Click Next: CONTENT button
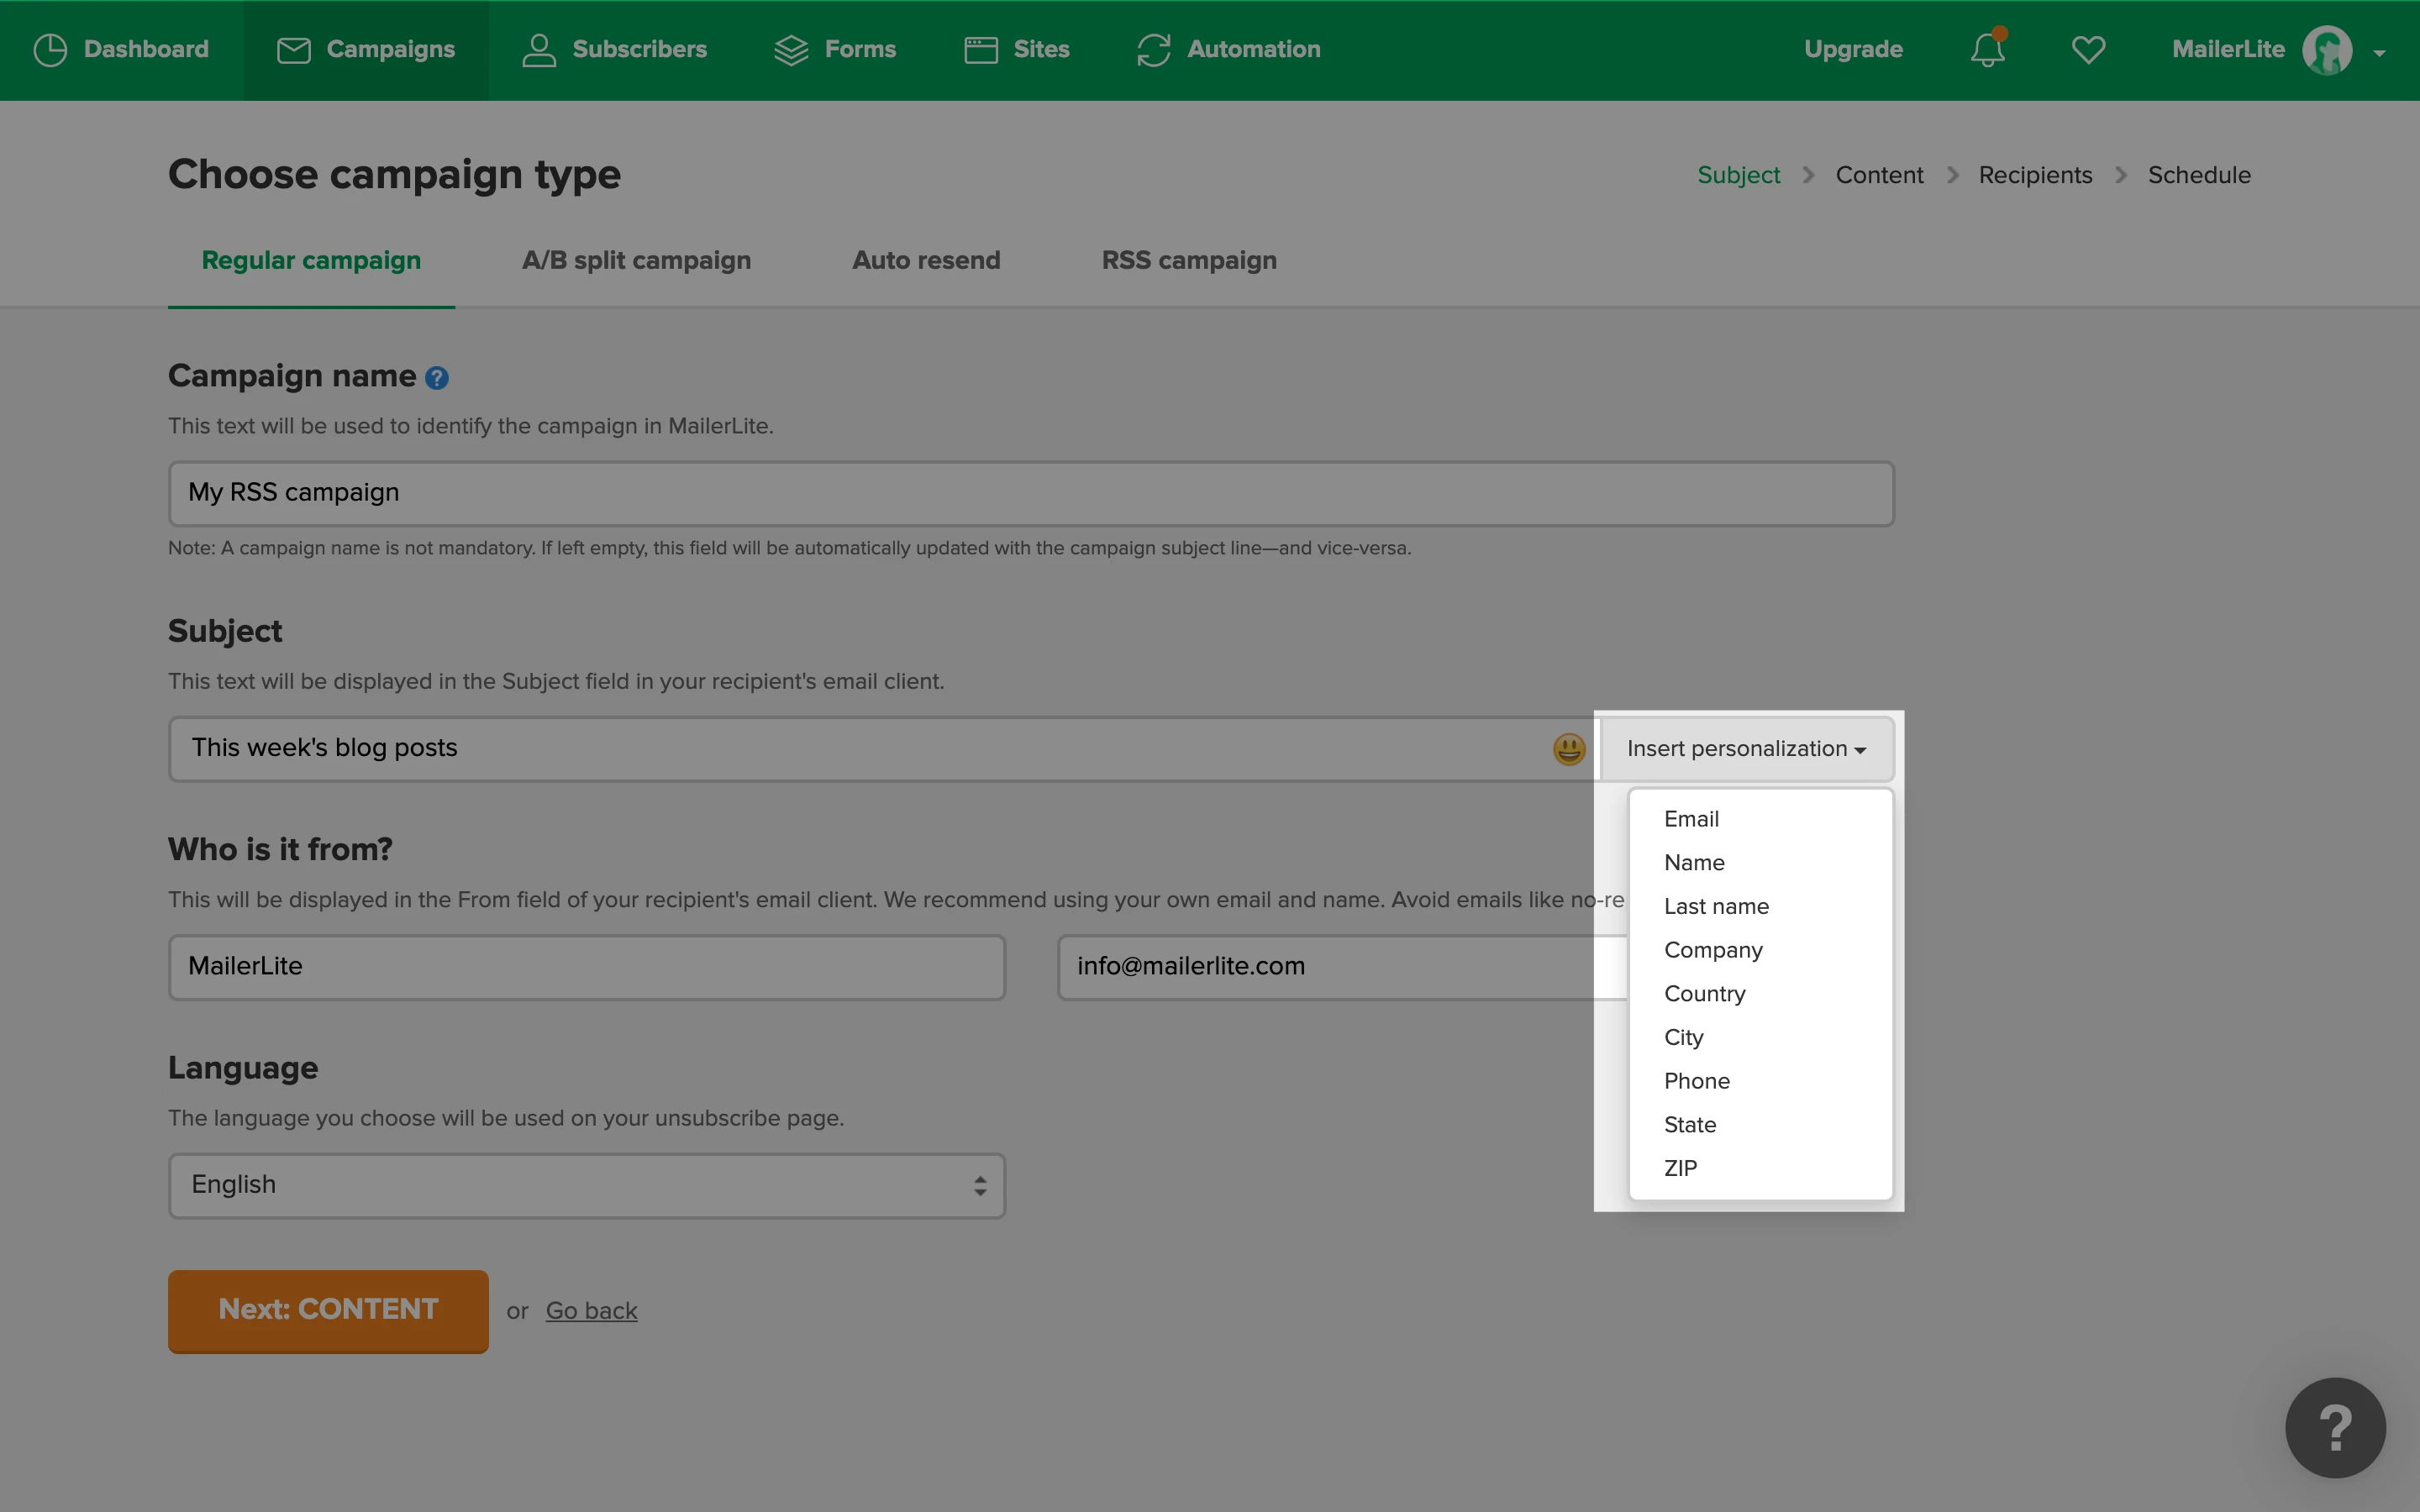The image size is (2420, 1512). 328,1310
